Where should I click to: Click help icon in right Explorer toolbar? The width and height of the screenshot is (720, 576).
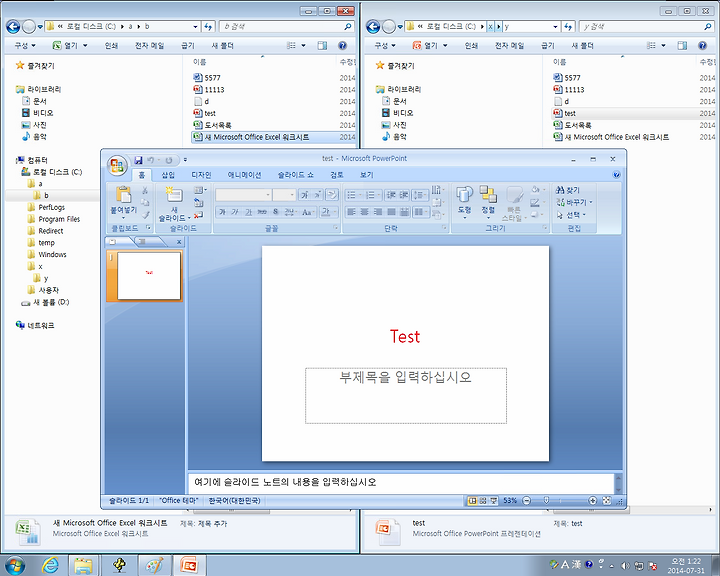click(702, 45)
